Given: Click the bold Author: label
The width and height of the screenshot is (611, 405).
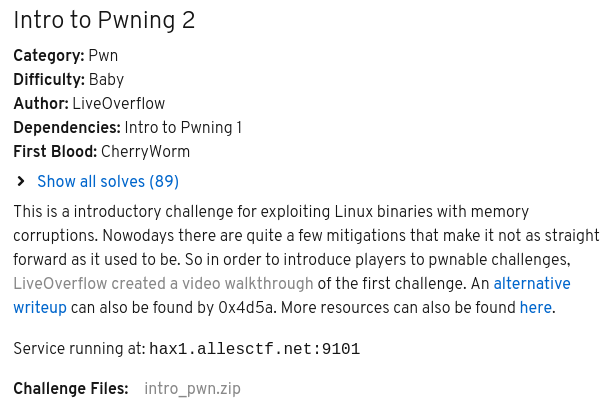Looking at the screenshot, I should 41,104.
